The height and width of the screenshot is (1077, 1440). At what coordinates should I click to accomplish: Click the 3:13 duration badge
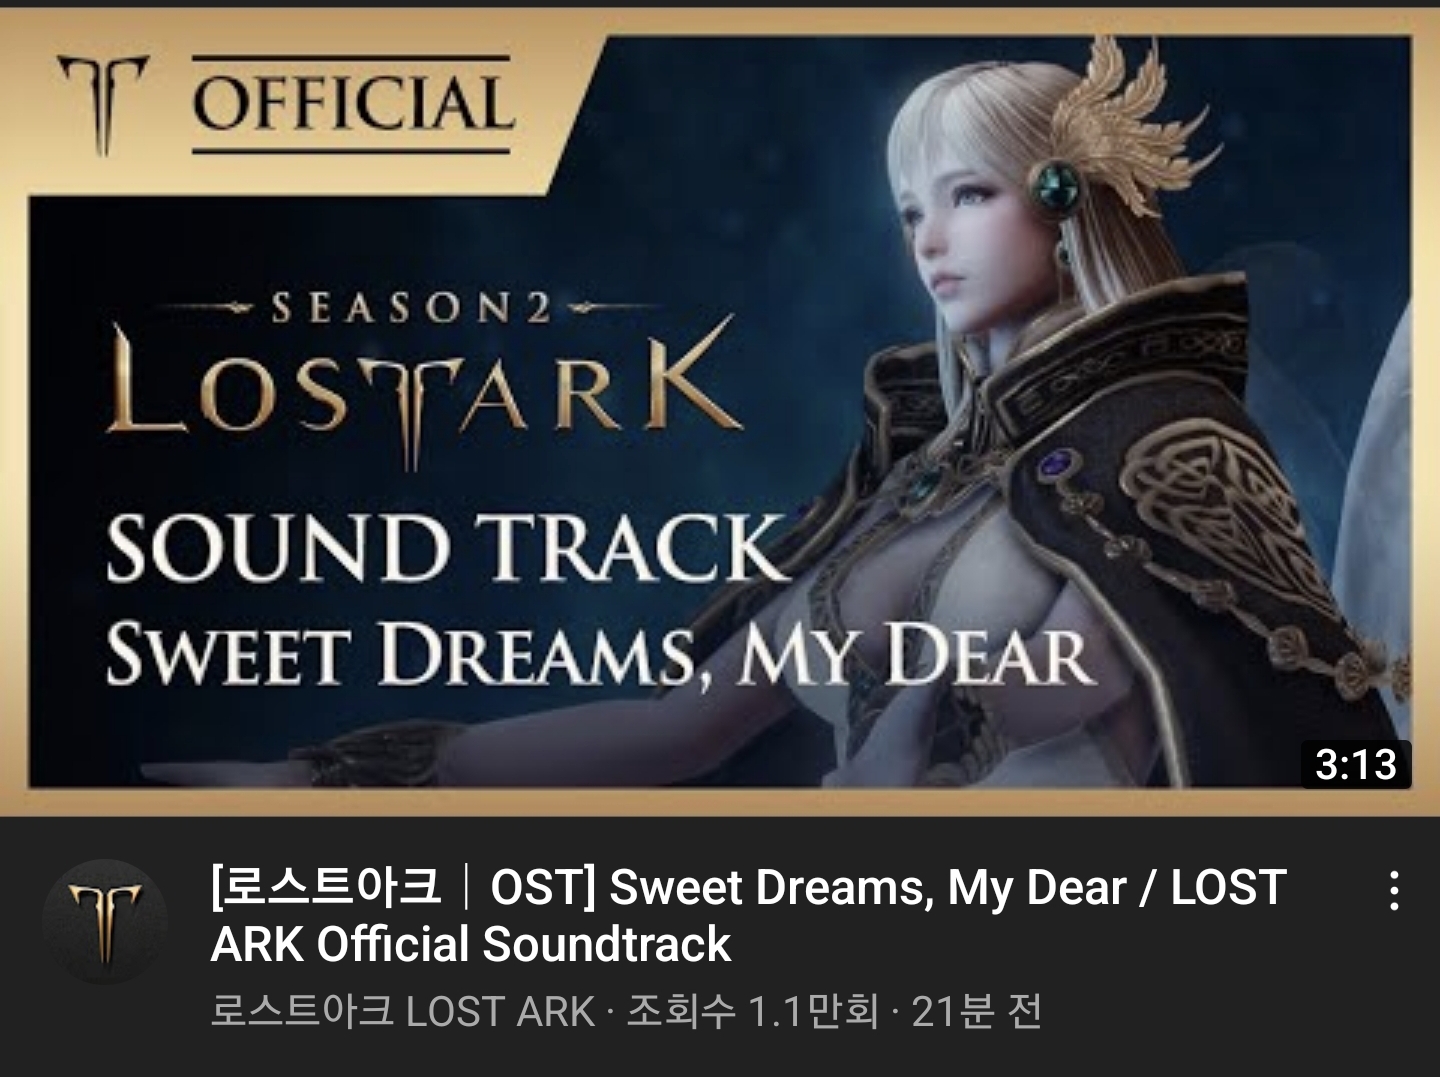(1355, 765)
